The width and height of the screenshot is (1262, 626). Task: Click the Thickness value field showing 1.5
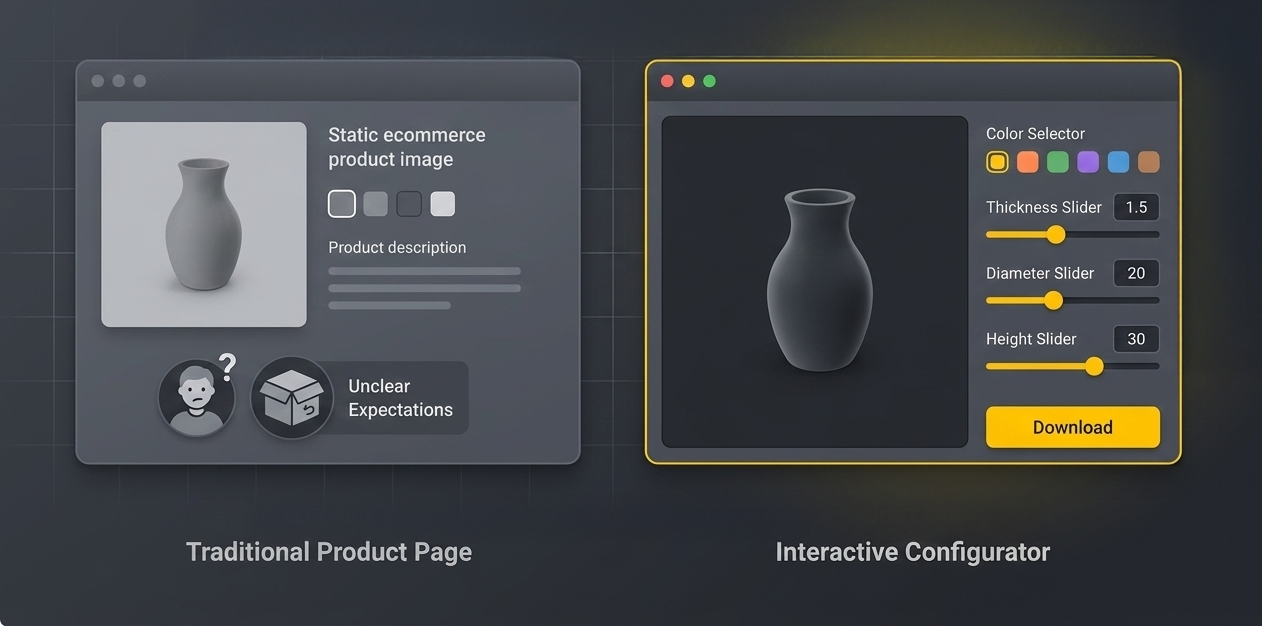pos(1136,207)
